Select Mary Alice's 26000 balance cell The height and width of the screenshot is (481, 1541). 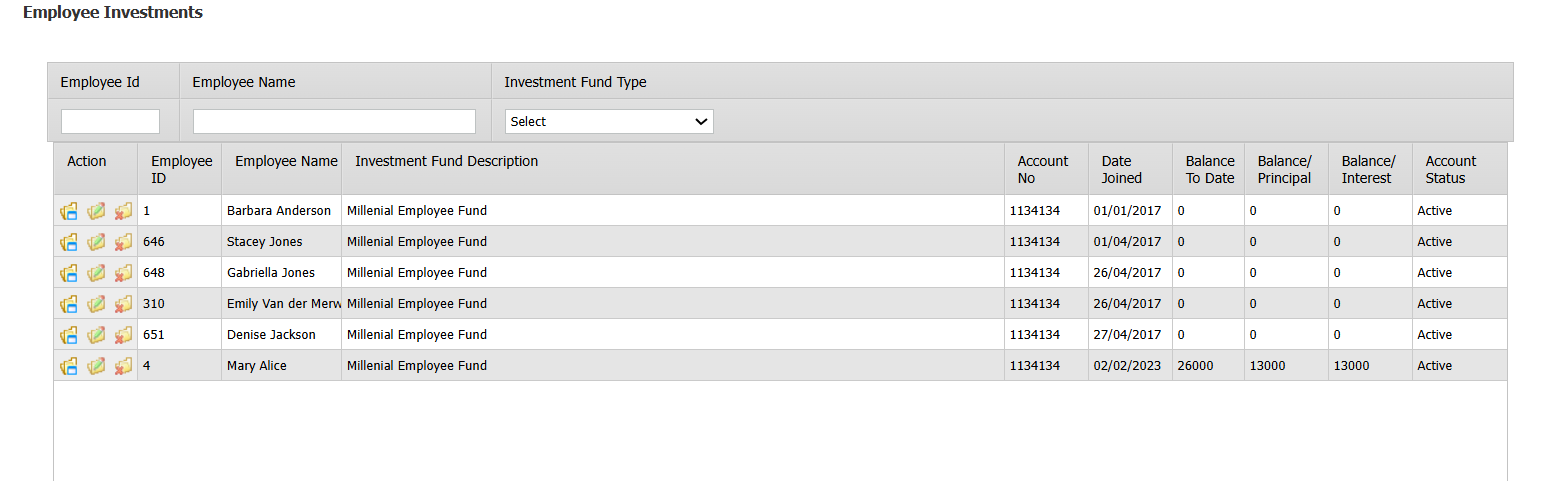point(1209,366)
